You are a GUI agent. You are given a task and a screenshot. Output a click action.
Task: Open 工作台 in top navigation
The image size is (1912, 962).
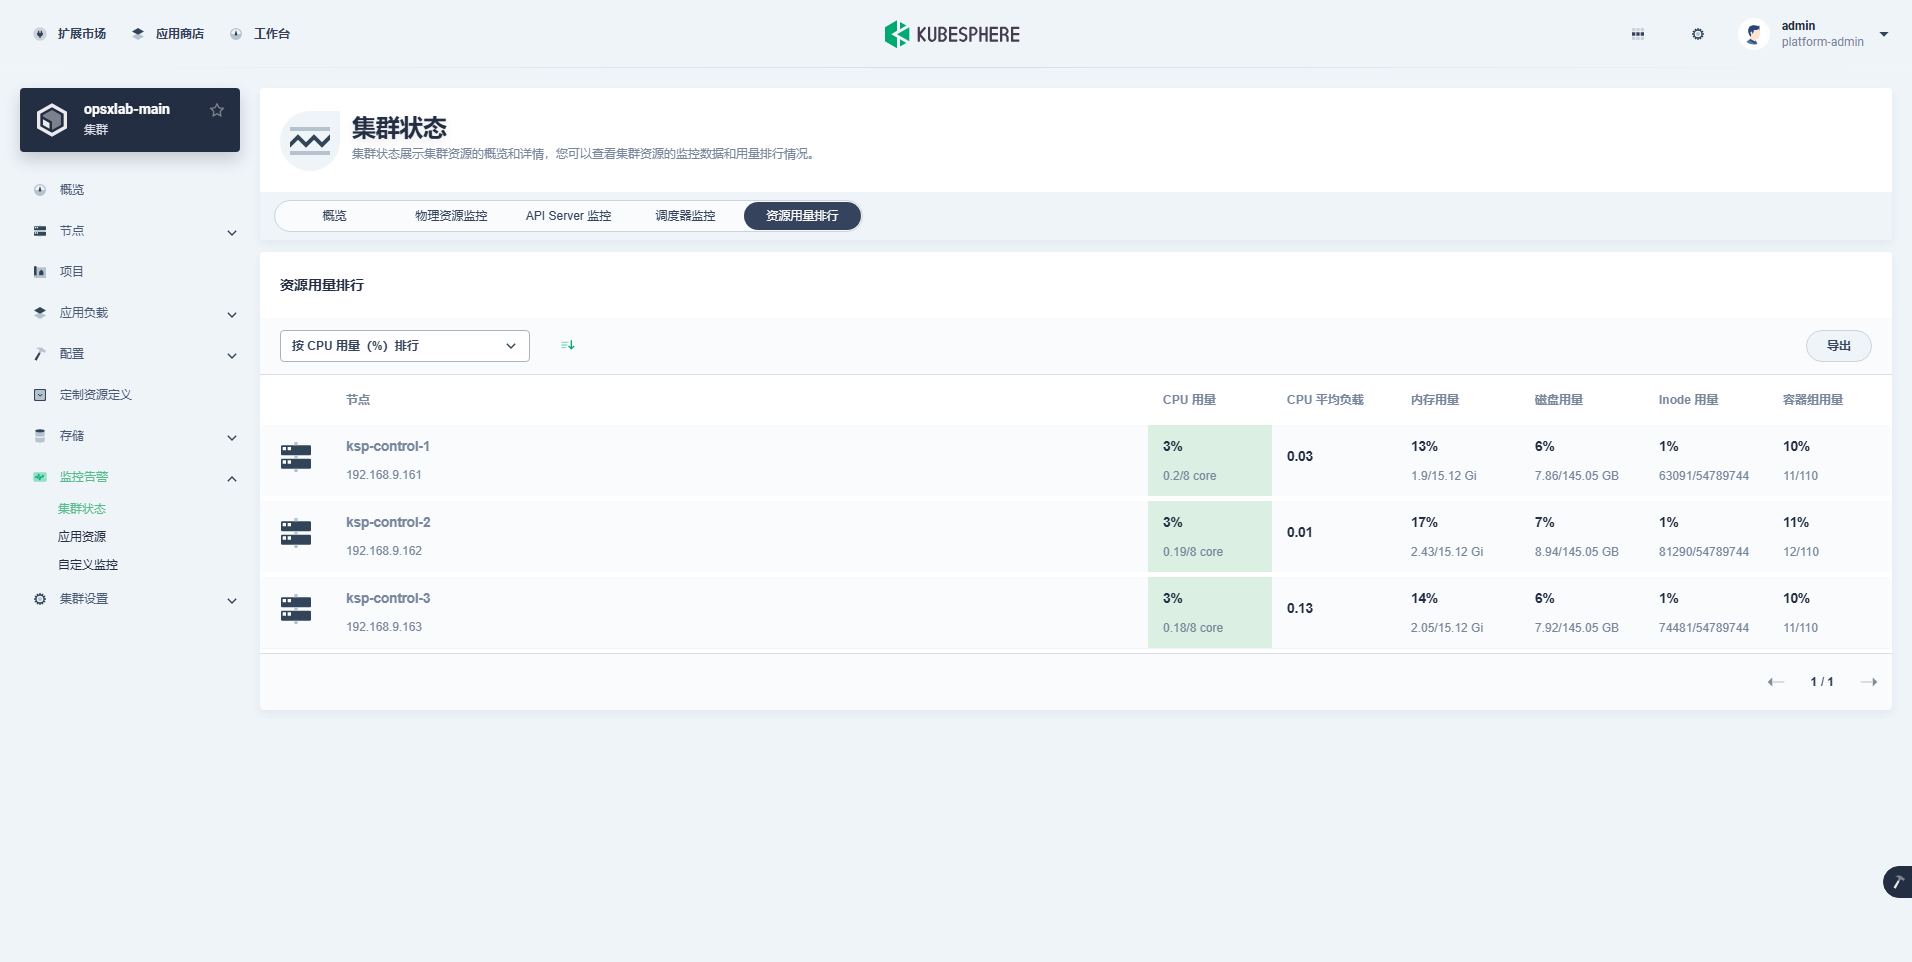pos(260,34)
